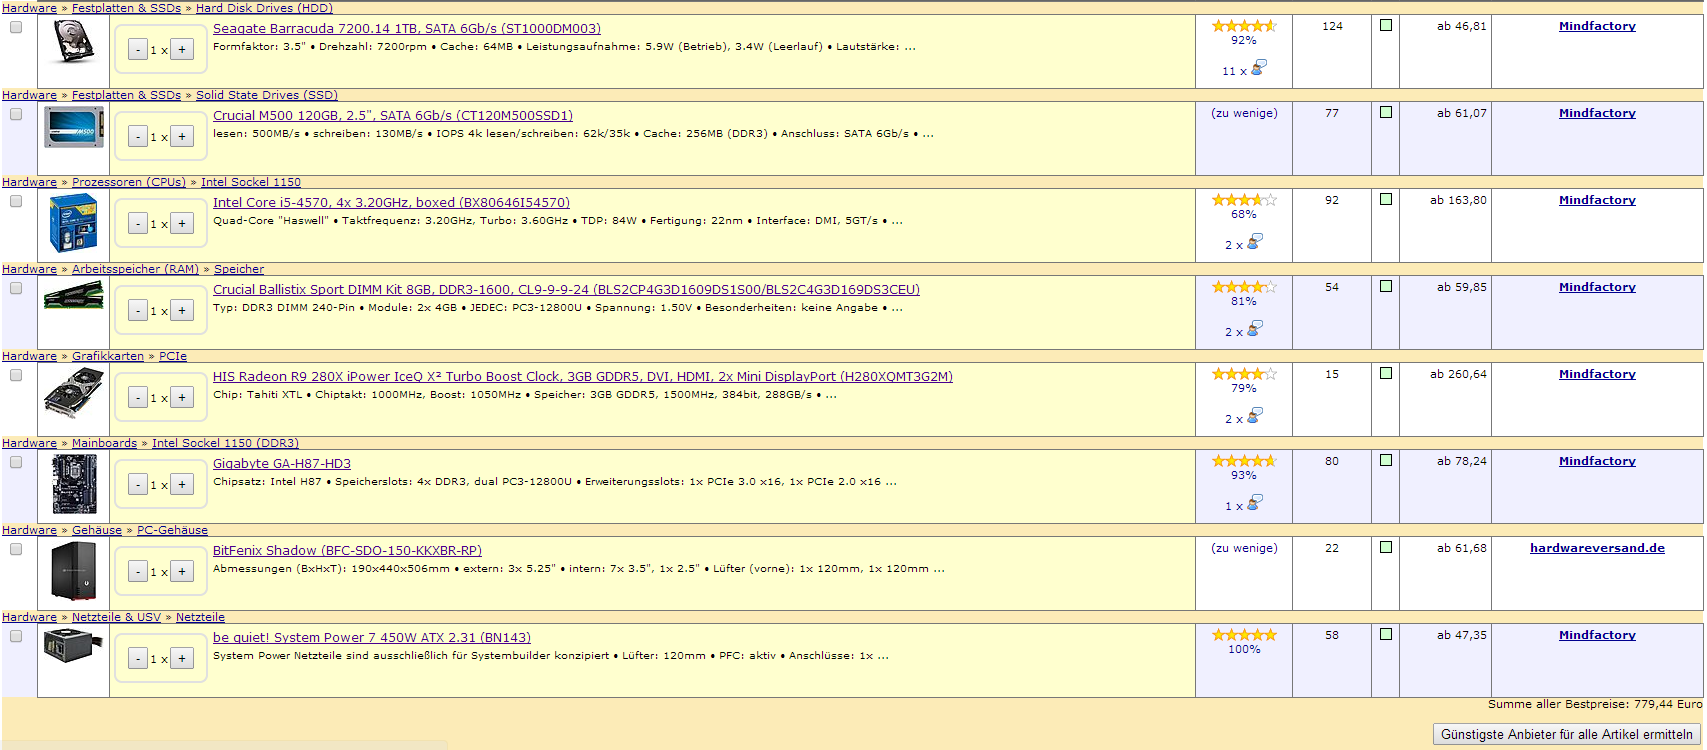This screenshot has width=1707, height=750.
Task: Open Prozessoren (CPUs) category breadcrumb
Action: pyautogui.click(x=129, y=182)
